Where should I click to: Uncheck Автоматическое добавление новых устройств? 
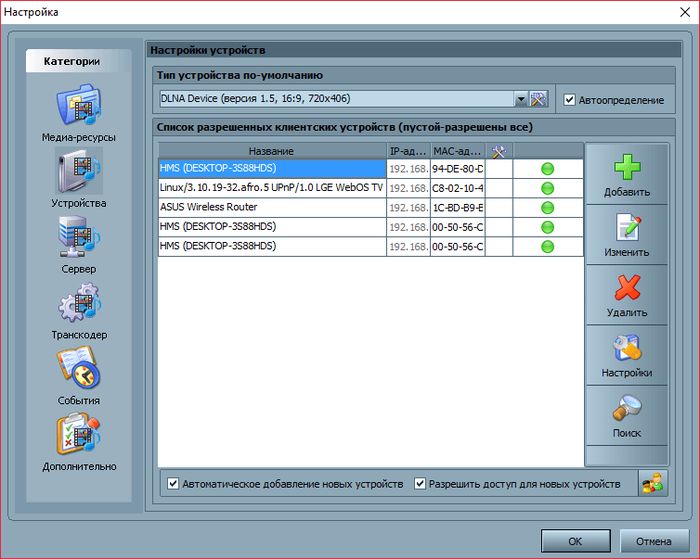pos(173,484)
